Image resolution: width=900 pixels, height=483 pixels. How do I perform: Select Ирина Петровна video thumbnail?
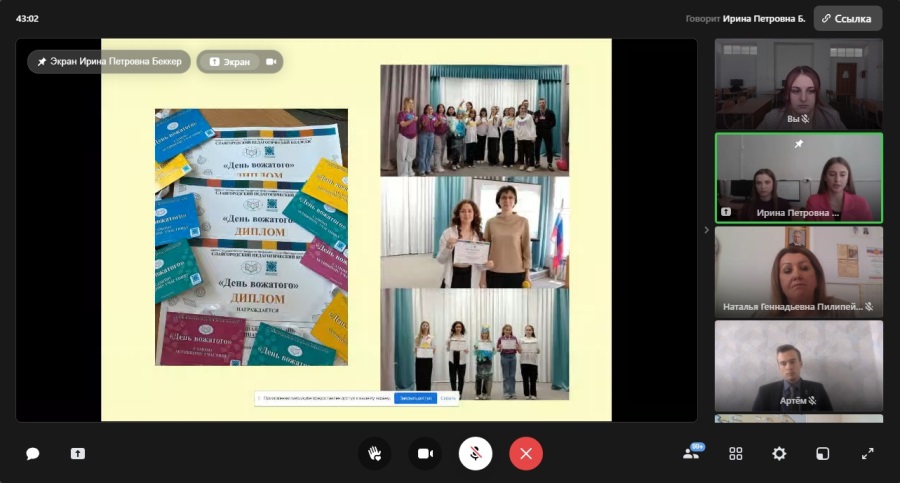(798, 177)
